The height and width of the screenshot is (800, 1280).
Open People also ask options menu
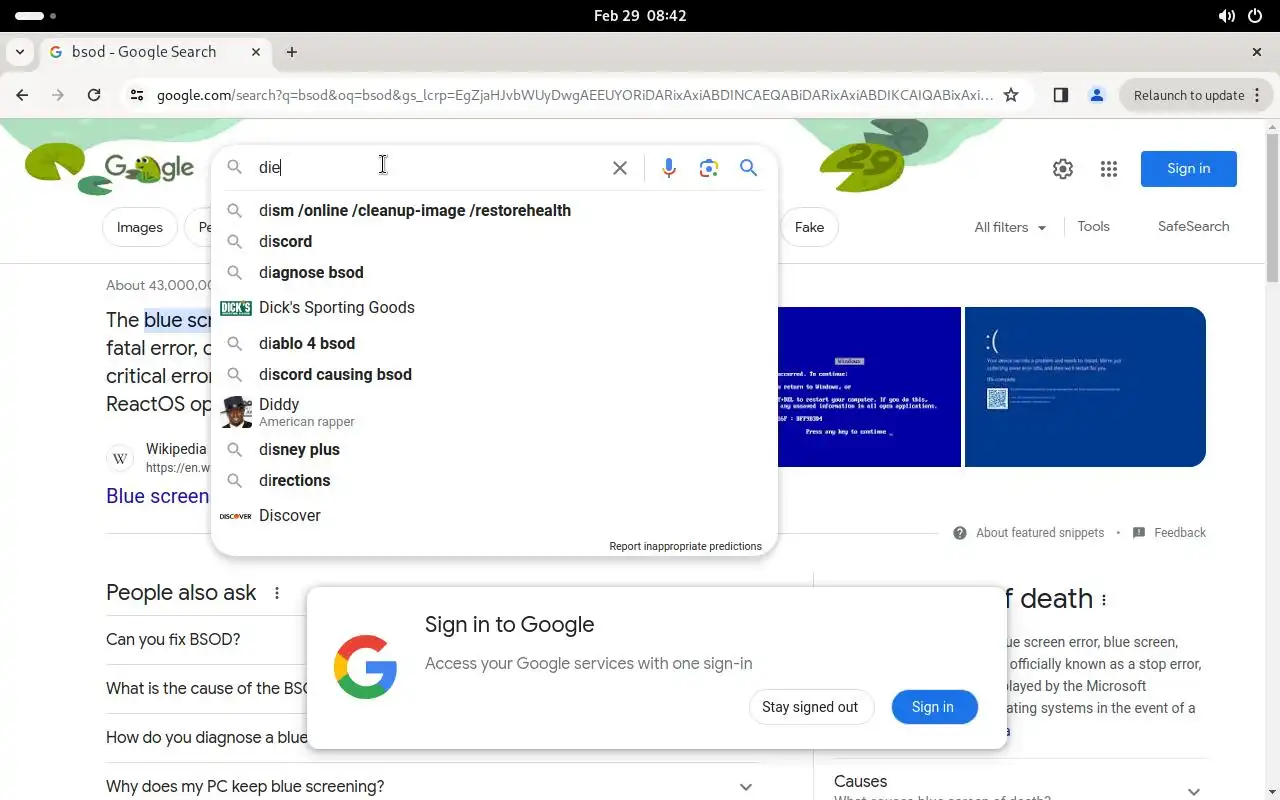pyautogui.click(x=277, y=593)
